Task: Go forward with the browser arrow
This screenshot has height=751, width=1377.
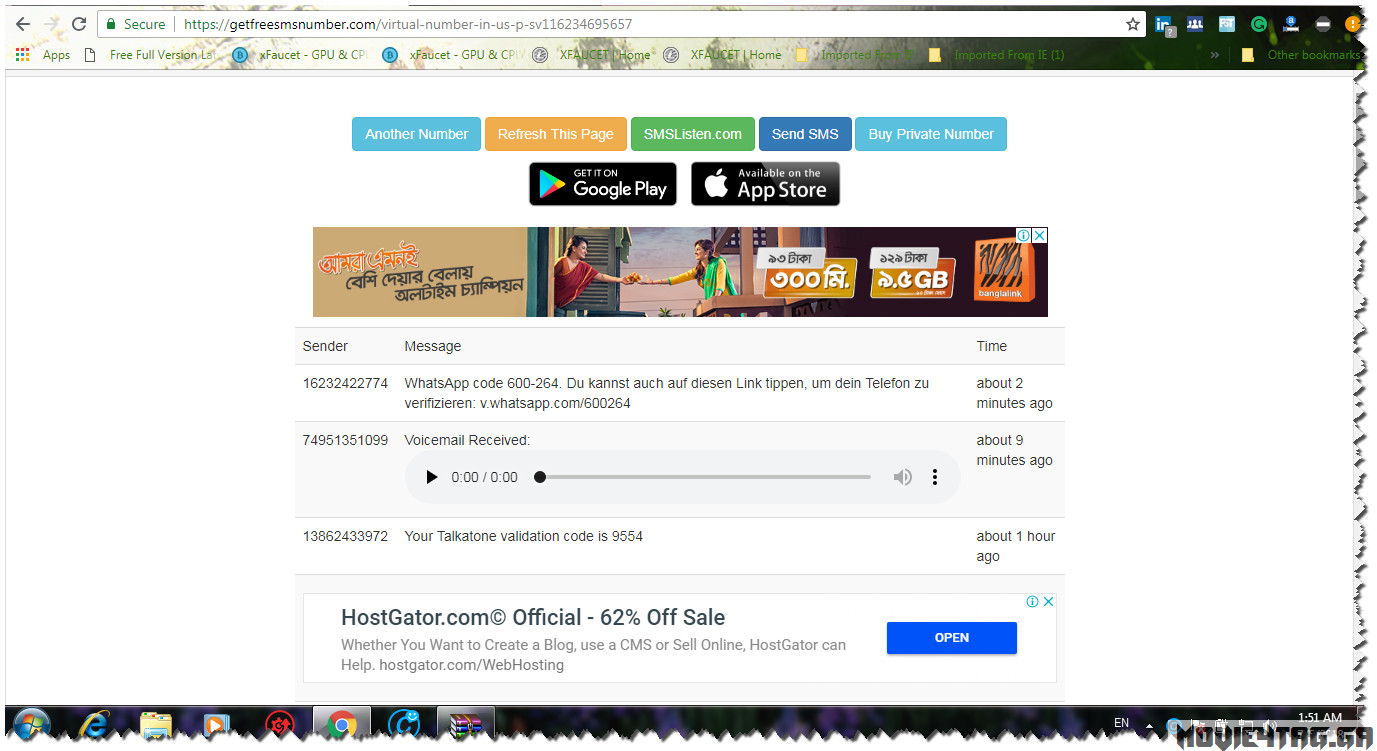Action: coord(51,24)
